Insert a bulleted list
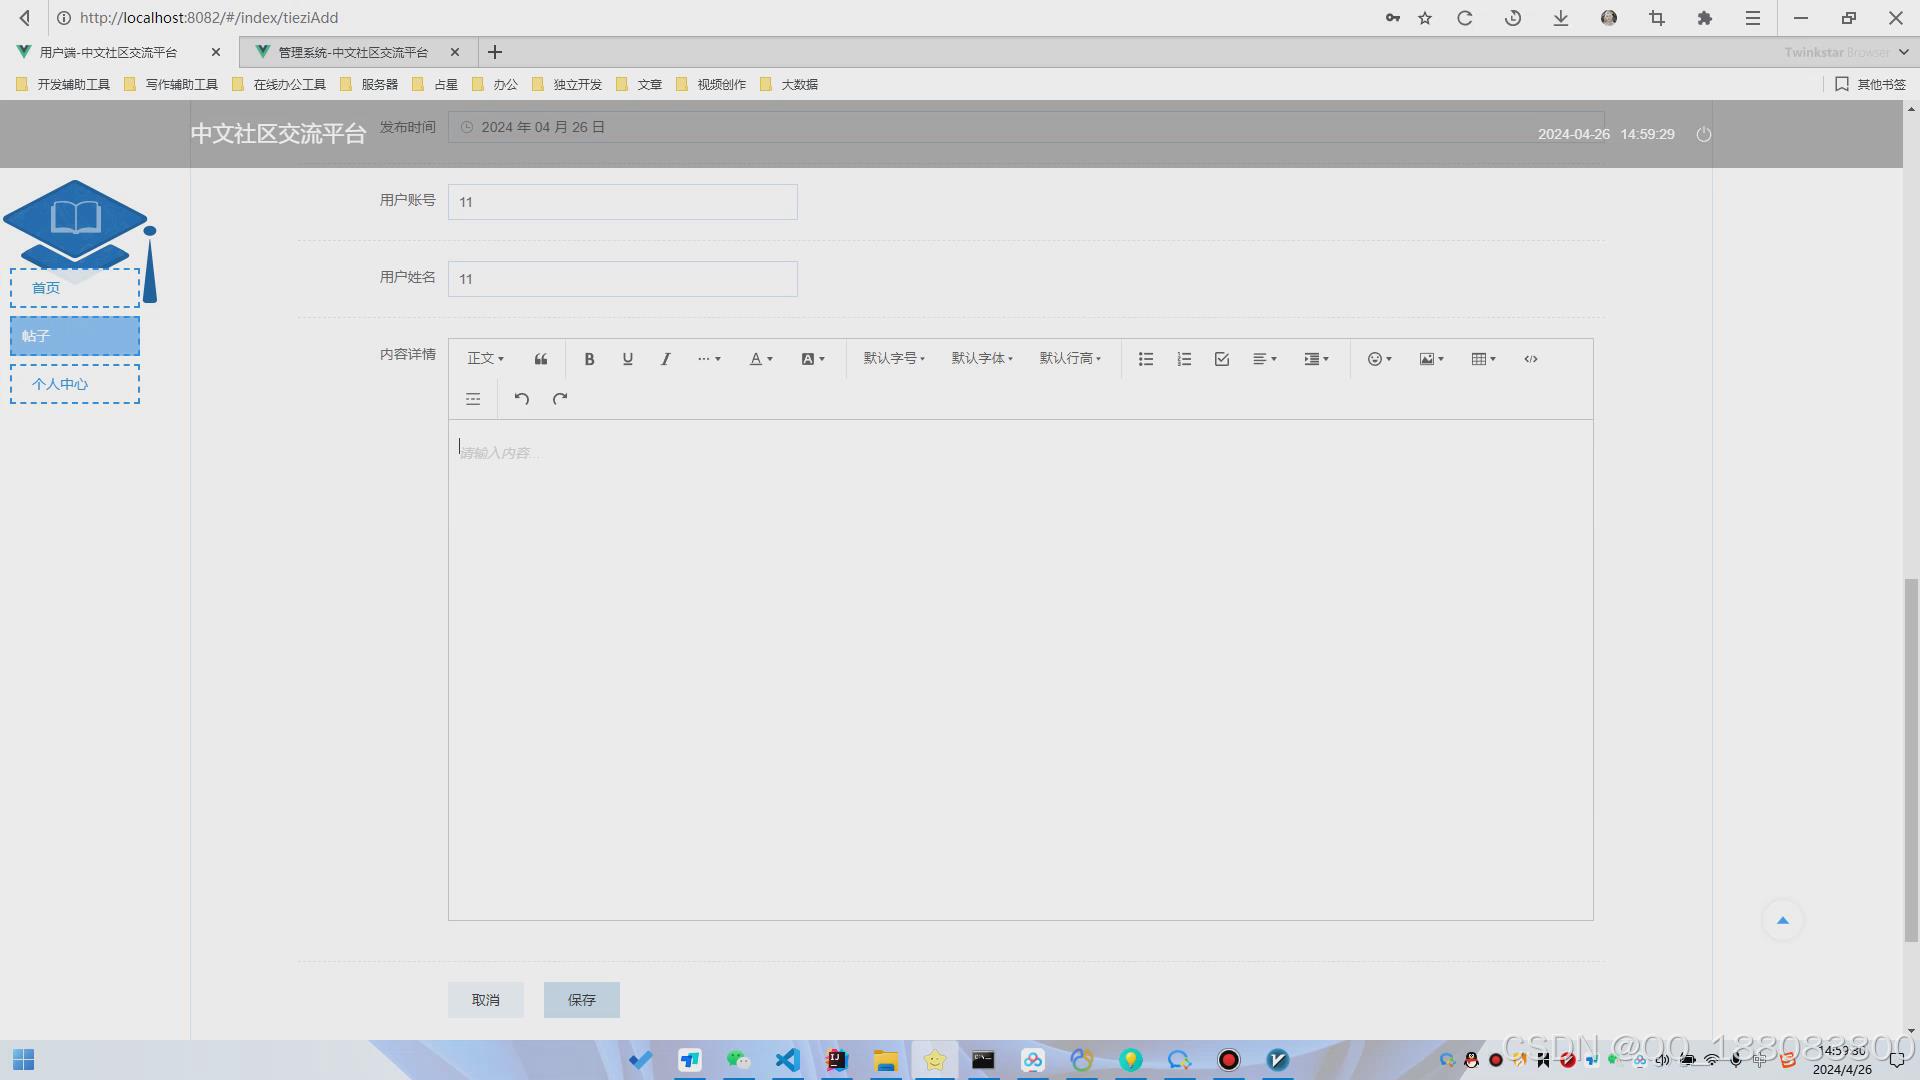Screen dimensions: 1920x1080 click(1146, 359)
